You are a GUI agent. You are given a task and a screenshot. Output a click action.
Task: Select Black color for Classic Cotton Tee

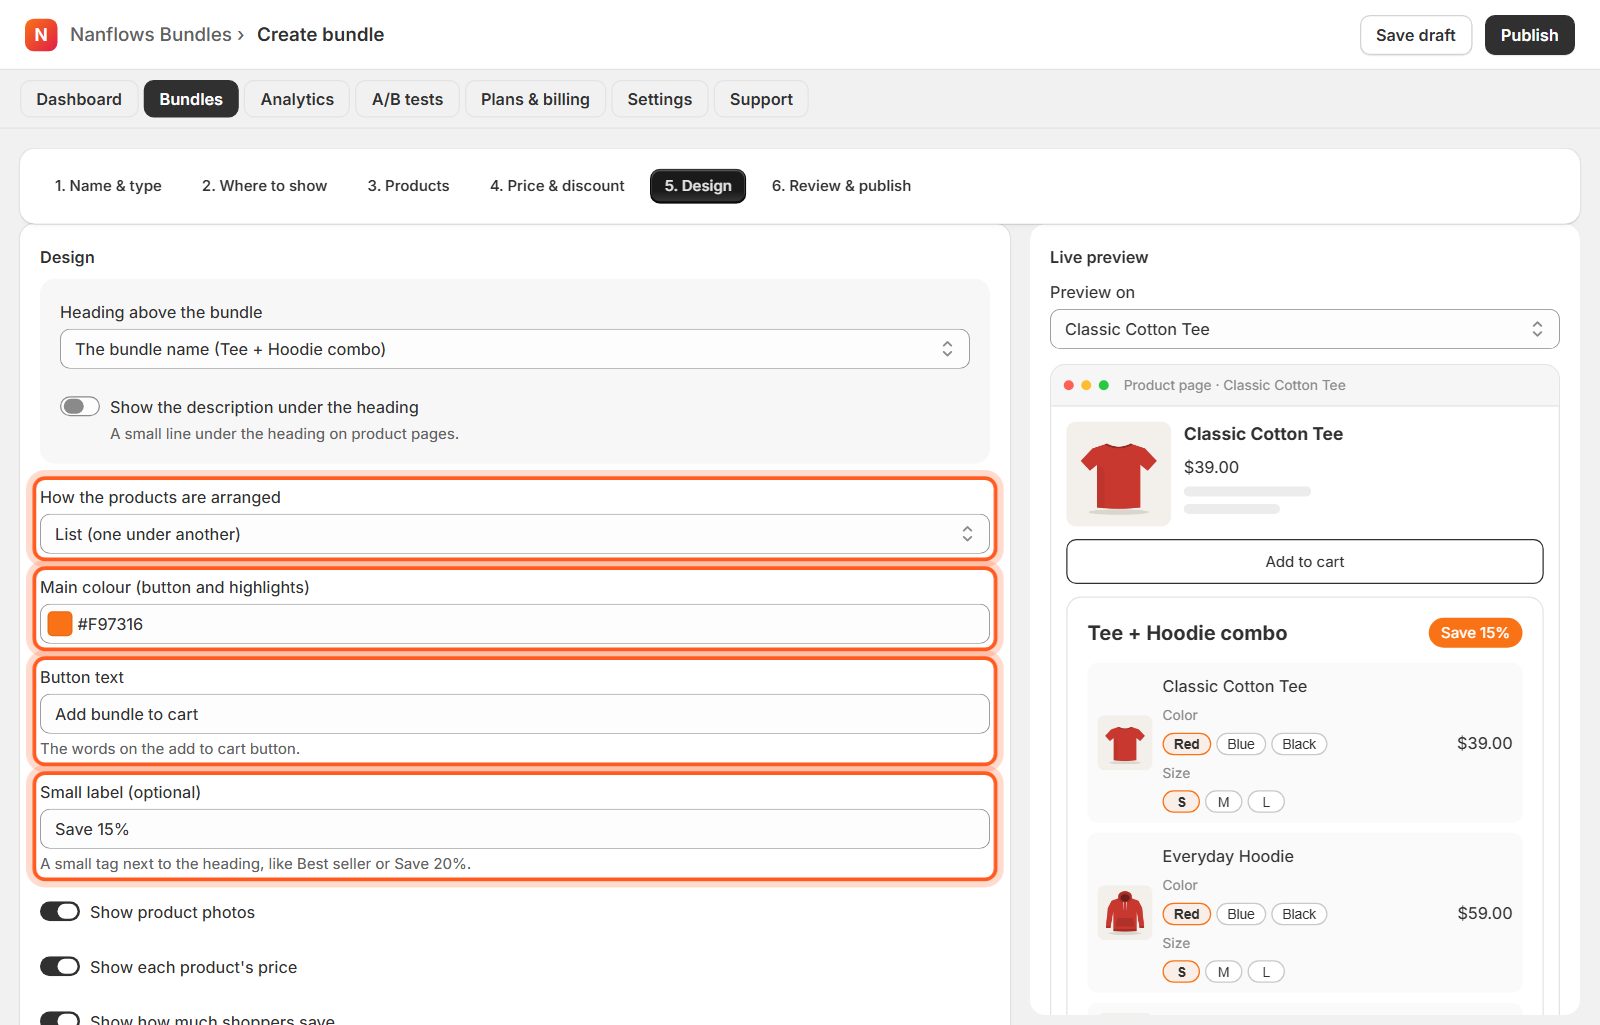[x=1299, y=744]
